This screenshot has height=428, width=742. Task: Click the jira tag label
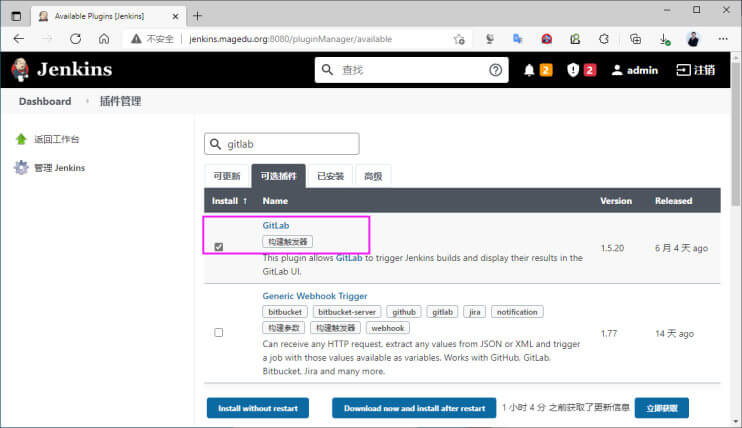coord(475,312)
